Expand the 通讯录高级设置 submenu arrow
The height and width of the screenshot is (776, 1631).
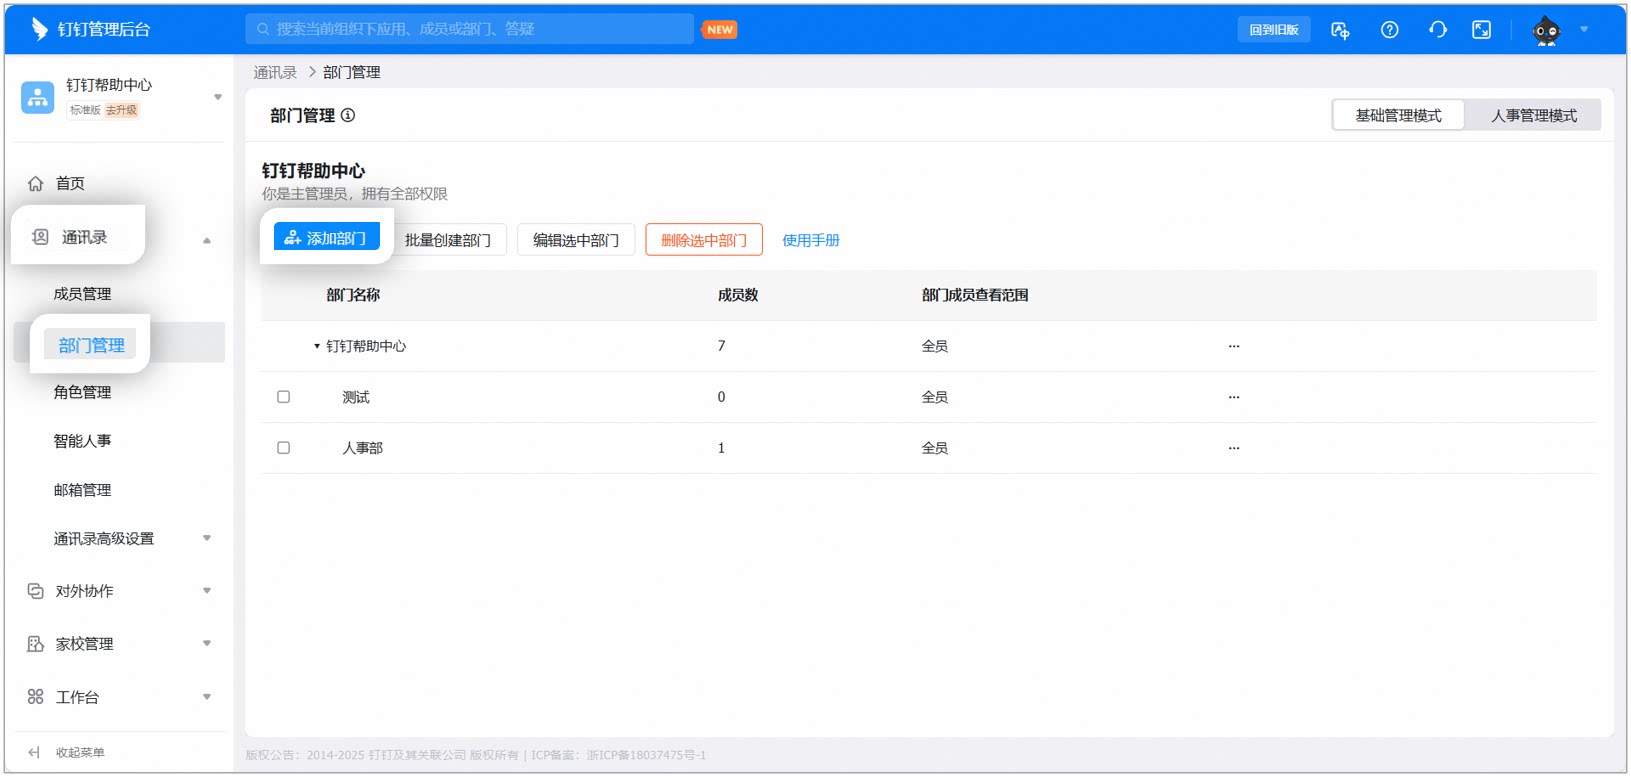[207, 538]
